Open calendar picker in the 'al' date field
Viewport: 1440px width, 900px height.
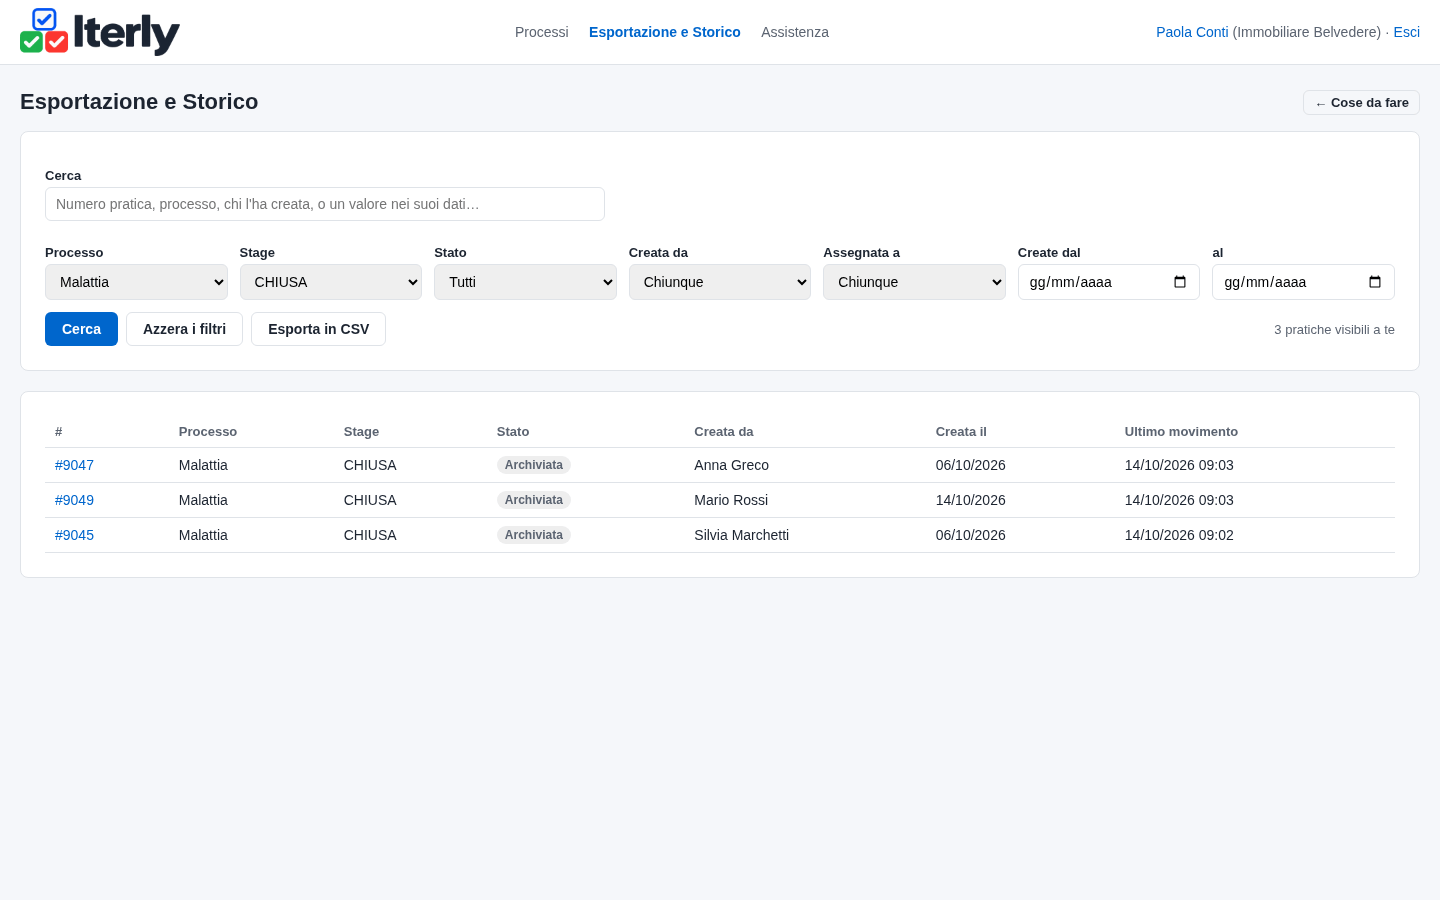point(1375,282)
